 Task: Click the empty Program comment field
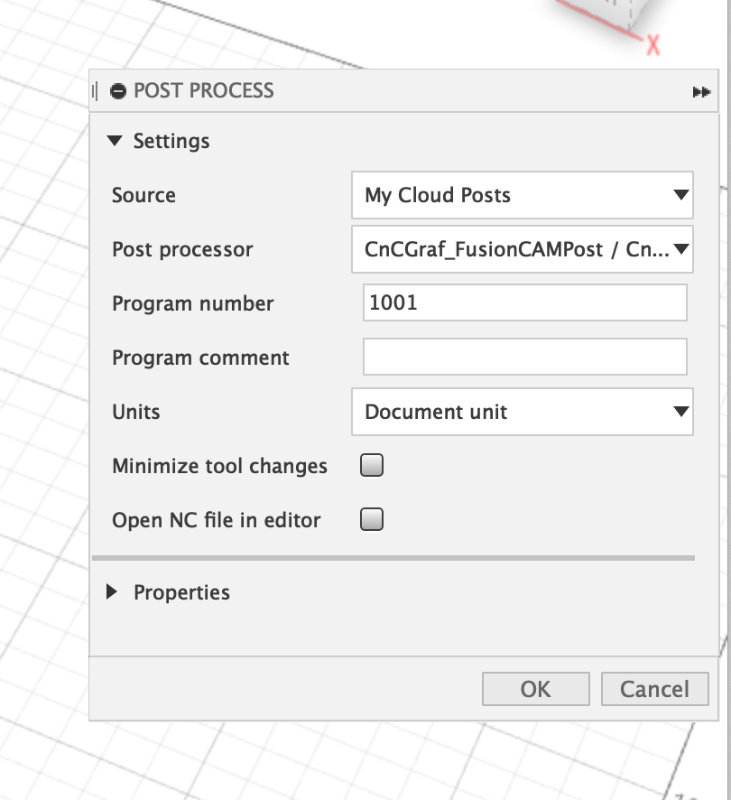(525, 357)
